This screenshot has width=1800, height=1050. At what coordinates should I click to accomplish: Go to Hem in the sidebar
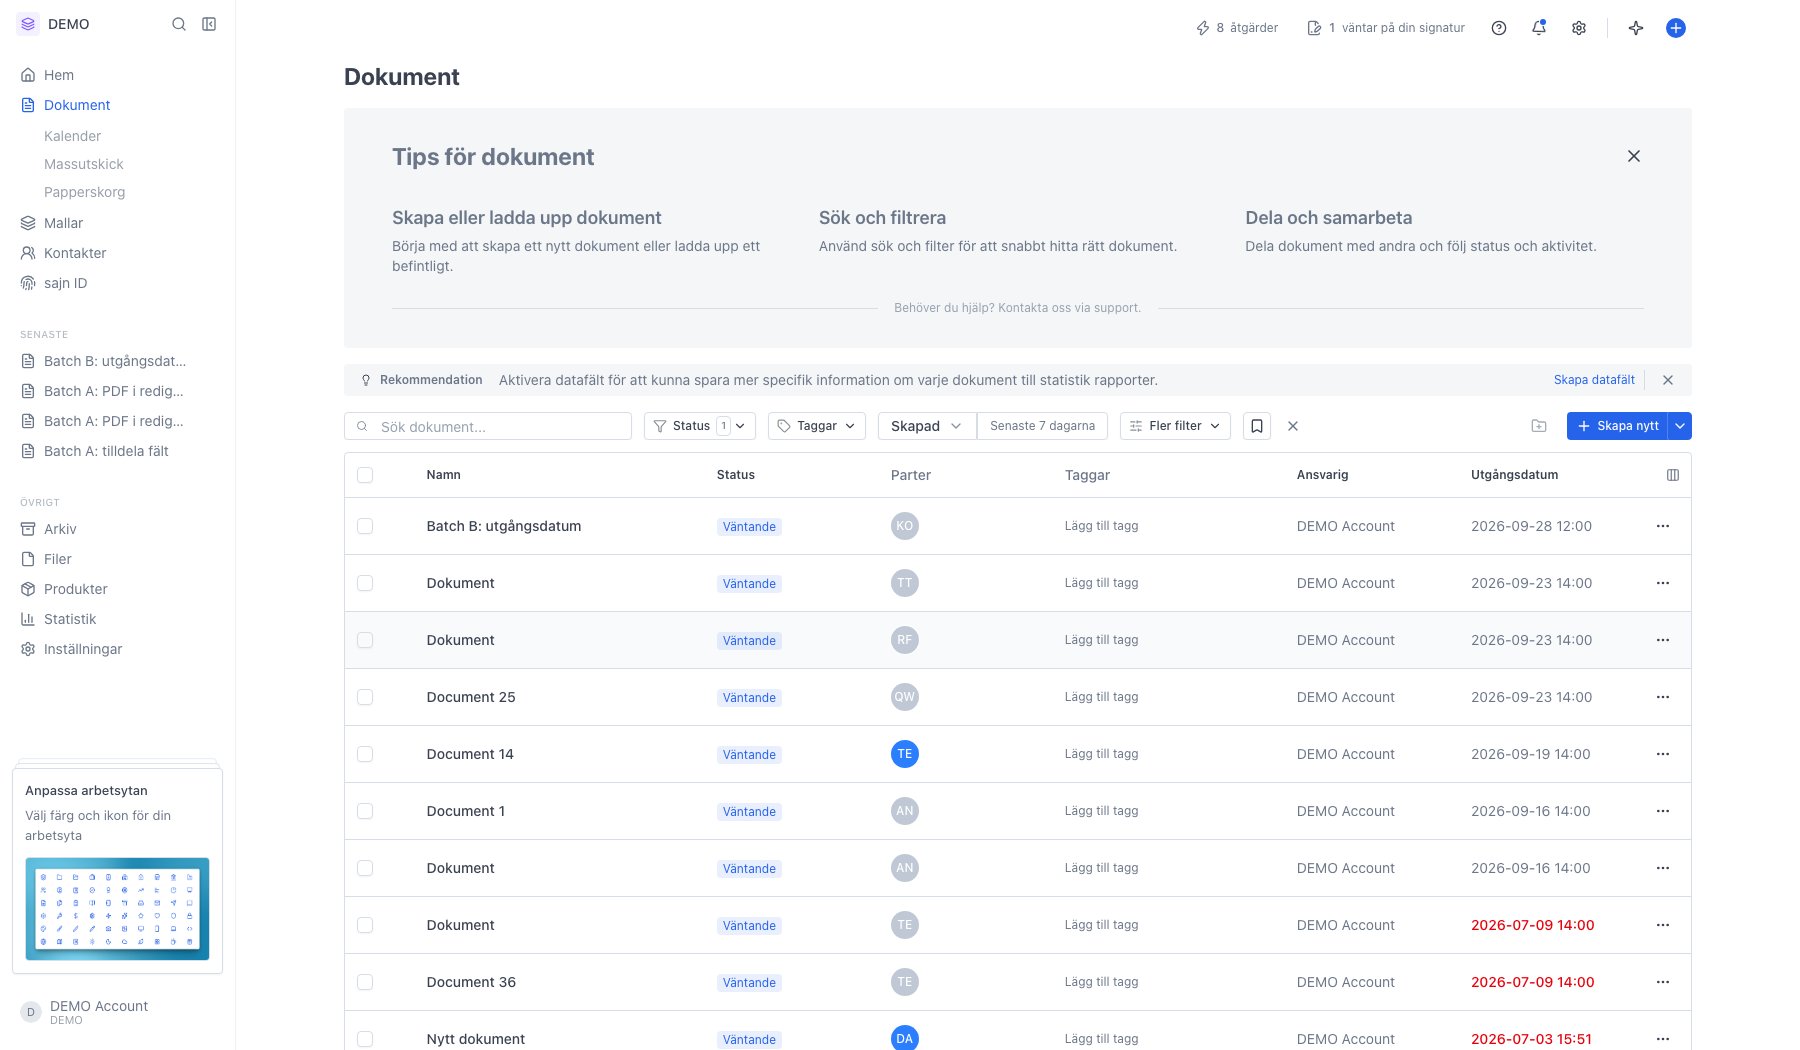pos(59,75)
